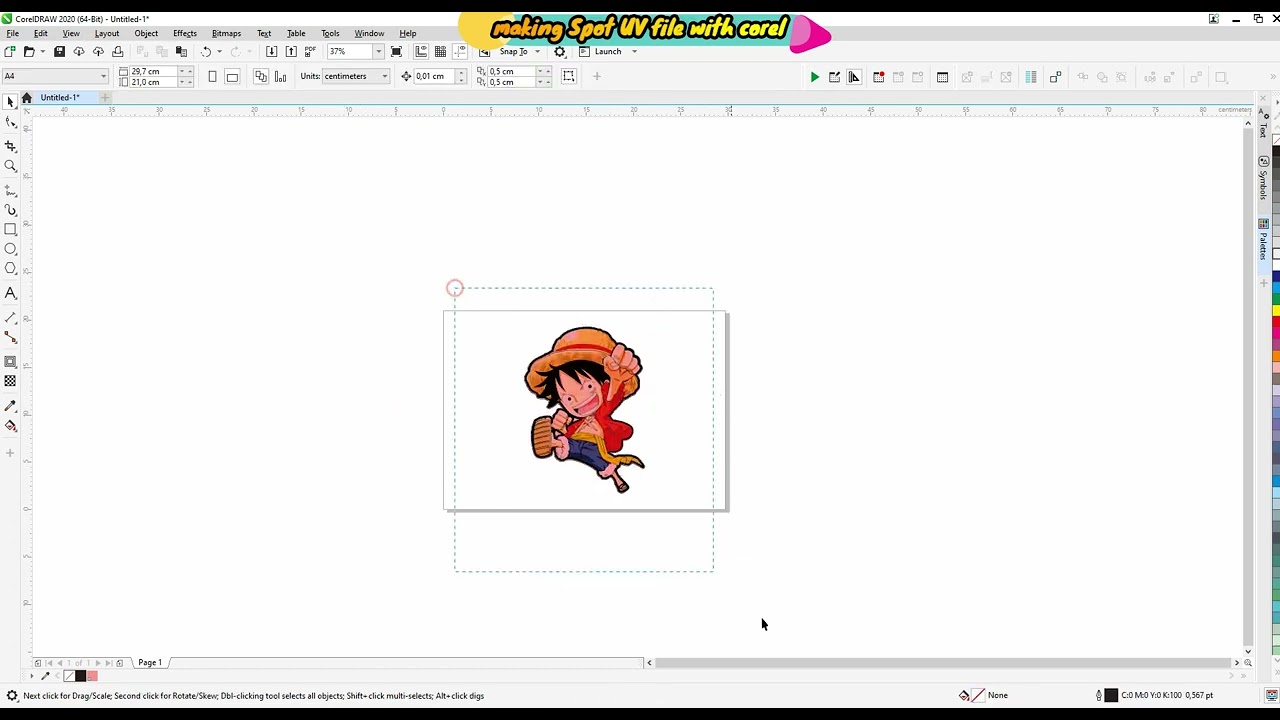Open the Undo history dropdown arrow
This screenshot has width=1280, height=720.
tap(219, 52)
